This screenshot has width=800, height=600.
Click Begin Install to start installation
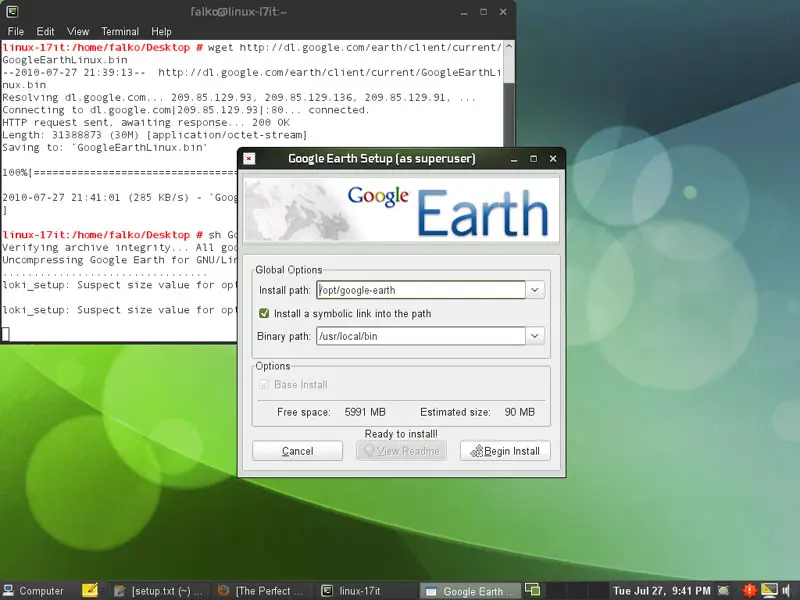(x=505, y=451)
